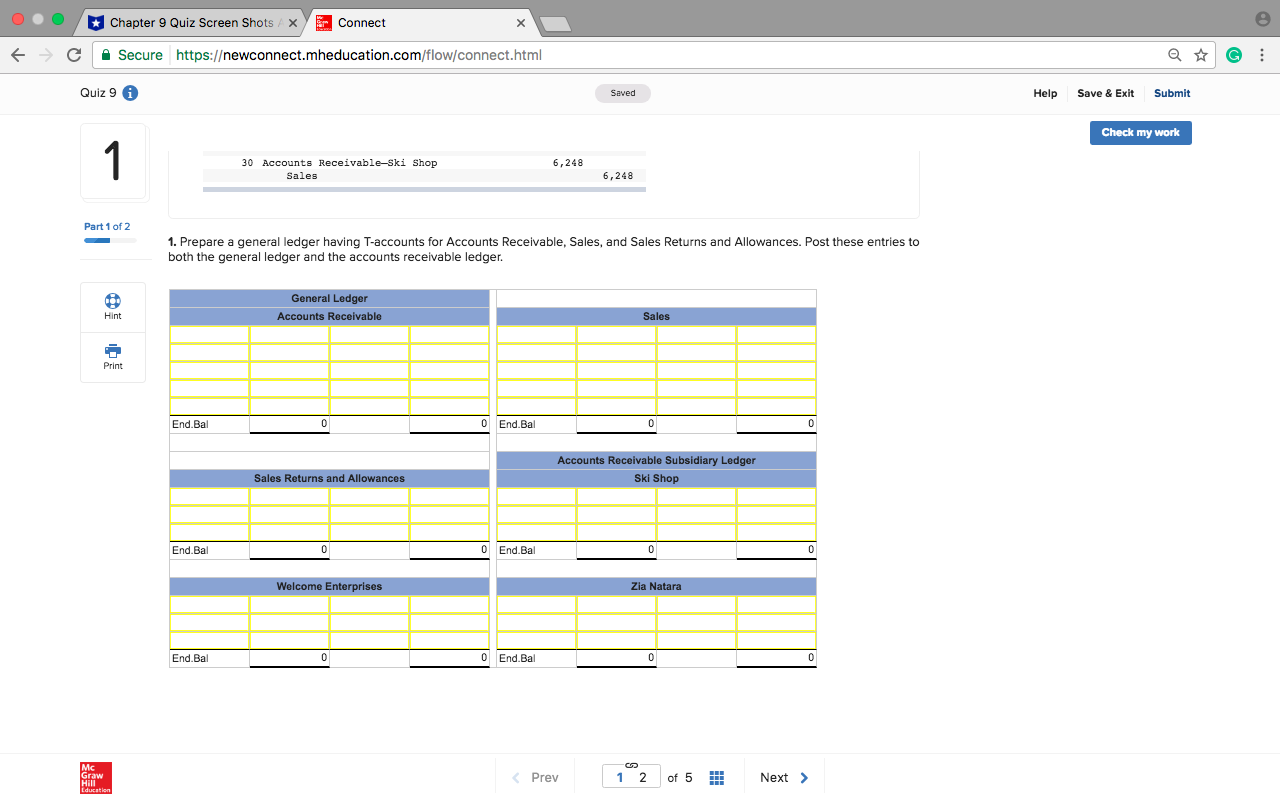Click the Print icon in sidebar
This screenshot has height=800, width=1280.
coord(113,351)
